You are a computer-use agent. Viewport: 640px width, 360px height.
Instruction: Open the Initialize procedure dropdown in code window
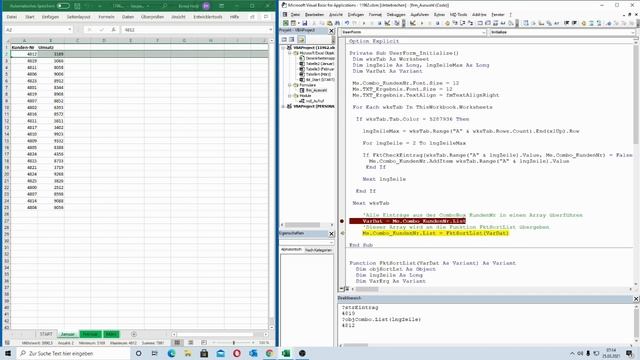coord(633,32)
